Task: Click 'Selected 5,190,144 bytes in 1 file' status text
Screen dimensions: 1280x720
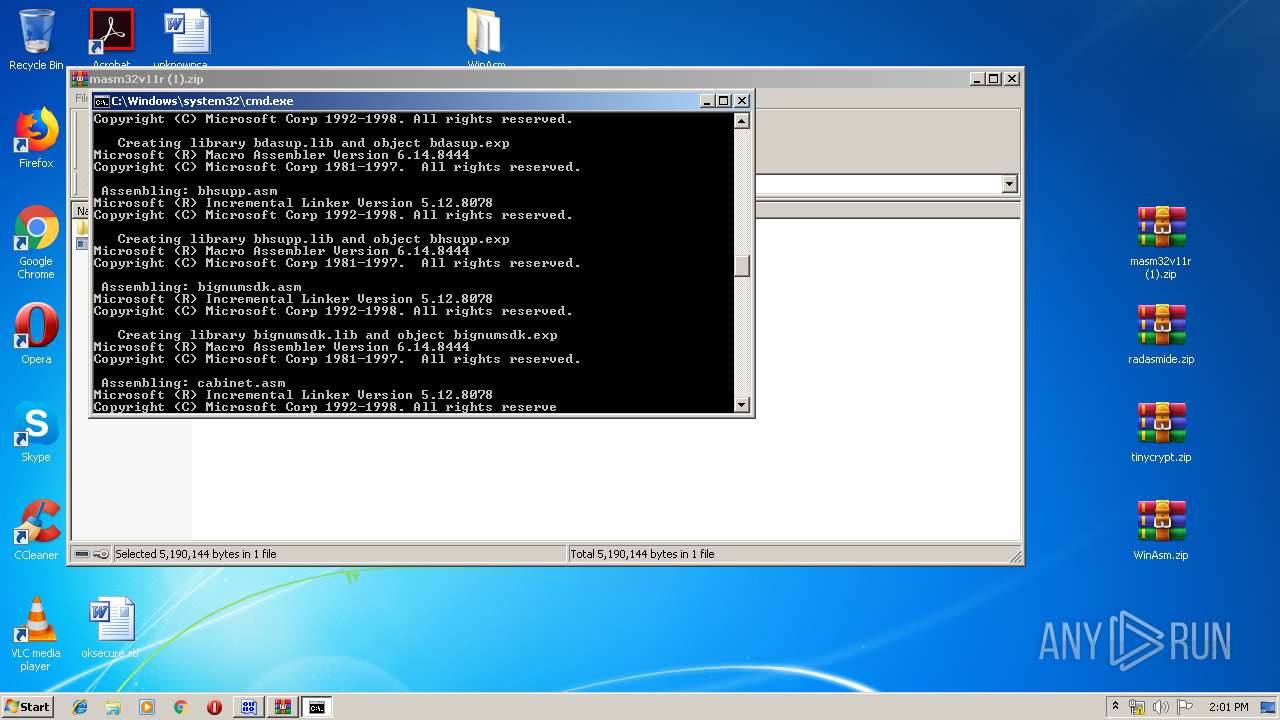Action: (196, 554)
